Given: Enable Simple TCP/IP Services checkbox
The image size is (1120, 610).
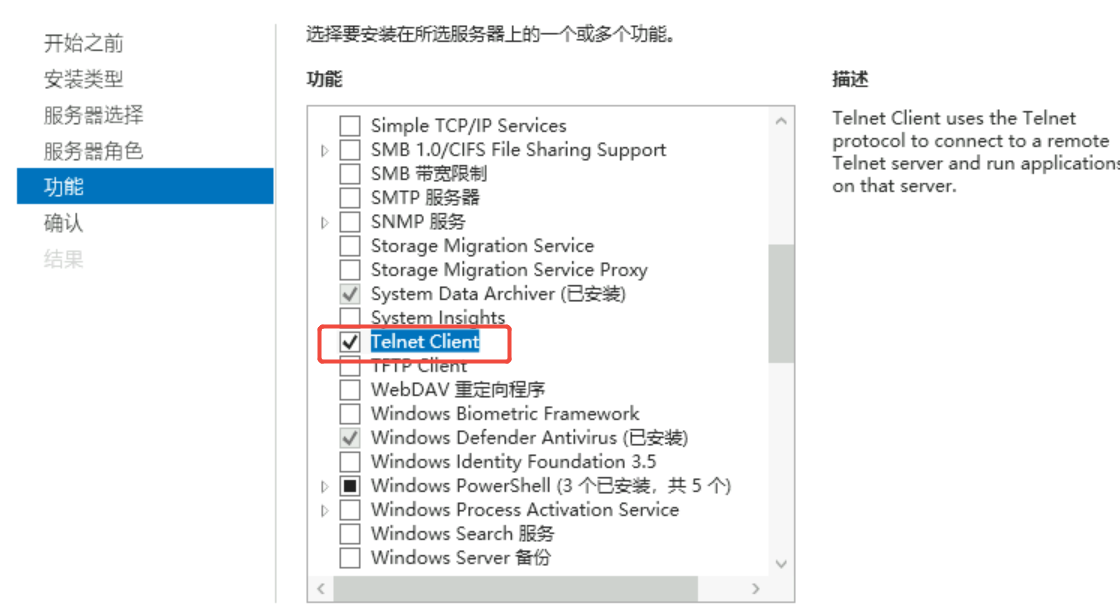Looking at the screenshot, I should pyautogui.click(x=350, y=126).
